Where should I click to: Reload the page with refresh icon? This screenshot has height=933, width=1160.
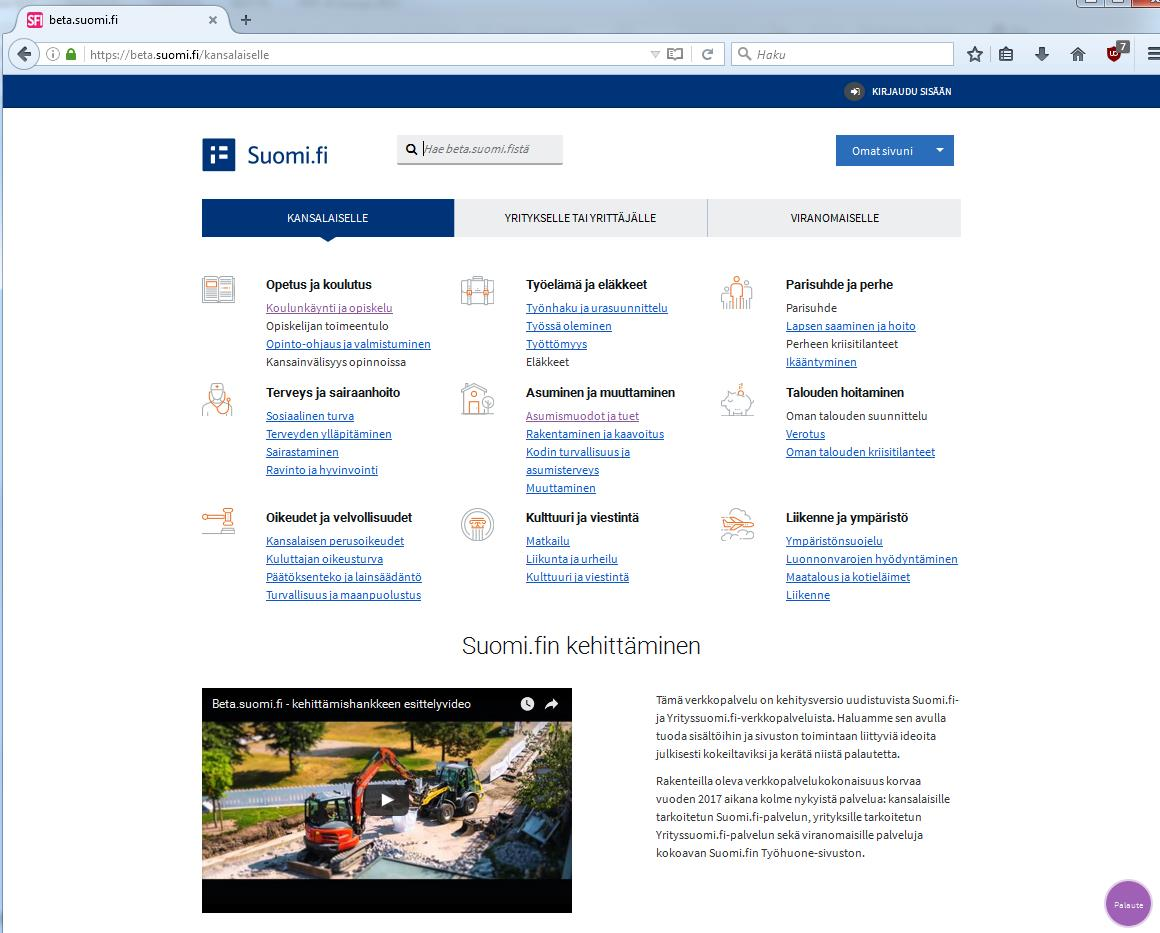[x=707, y=54]
